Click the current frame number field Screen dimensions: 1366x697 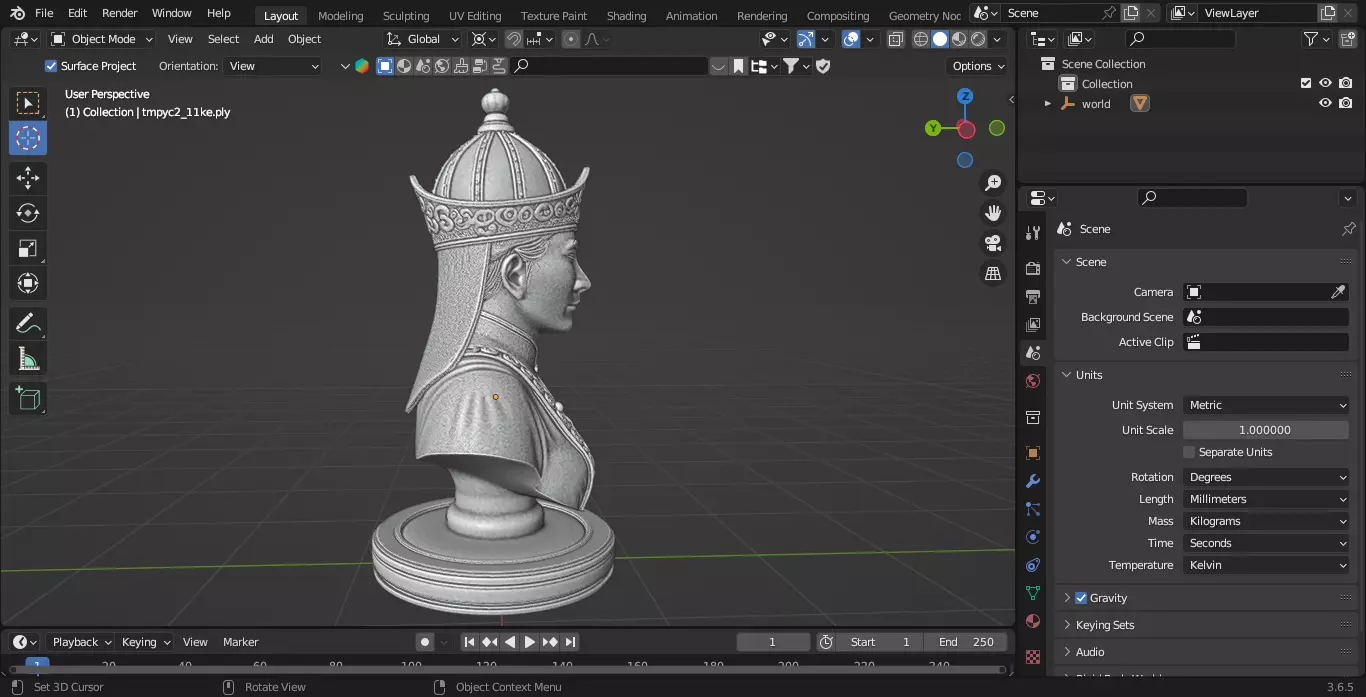[773, 642]
